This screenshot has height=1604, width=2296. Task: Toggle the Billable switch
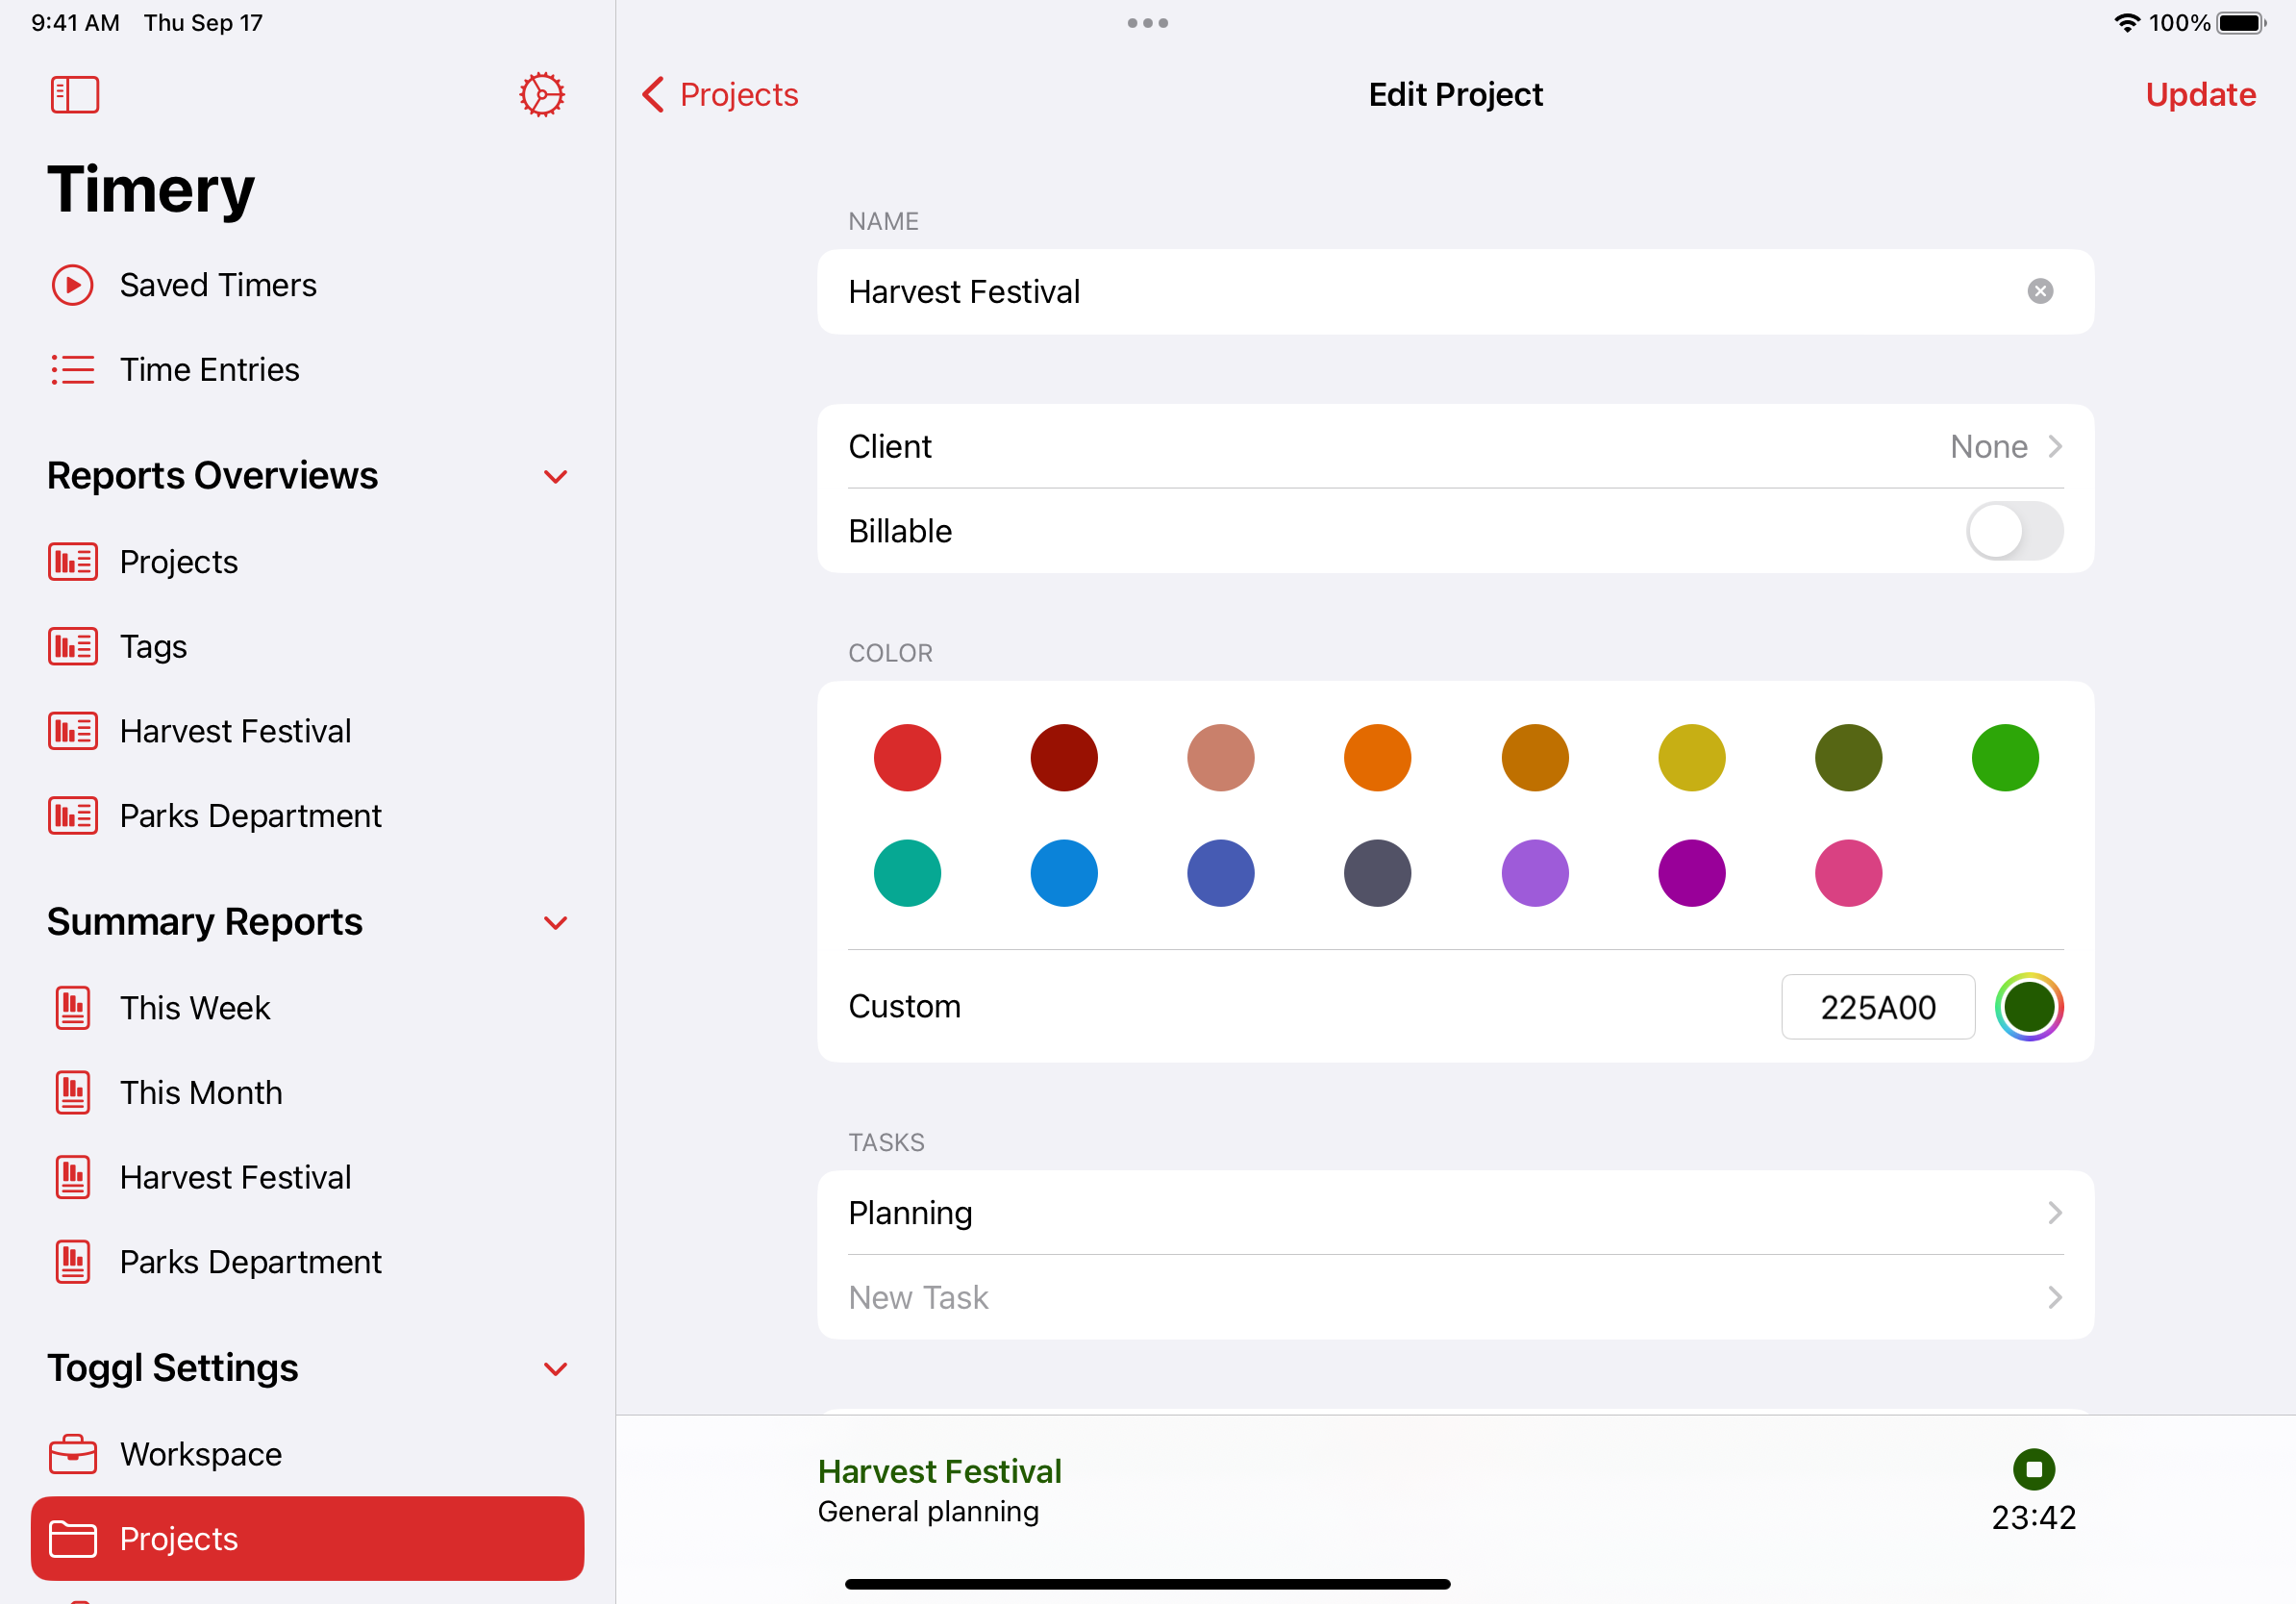coord(2014,531)
